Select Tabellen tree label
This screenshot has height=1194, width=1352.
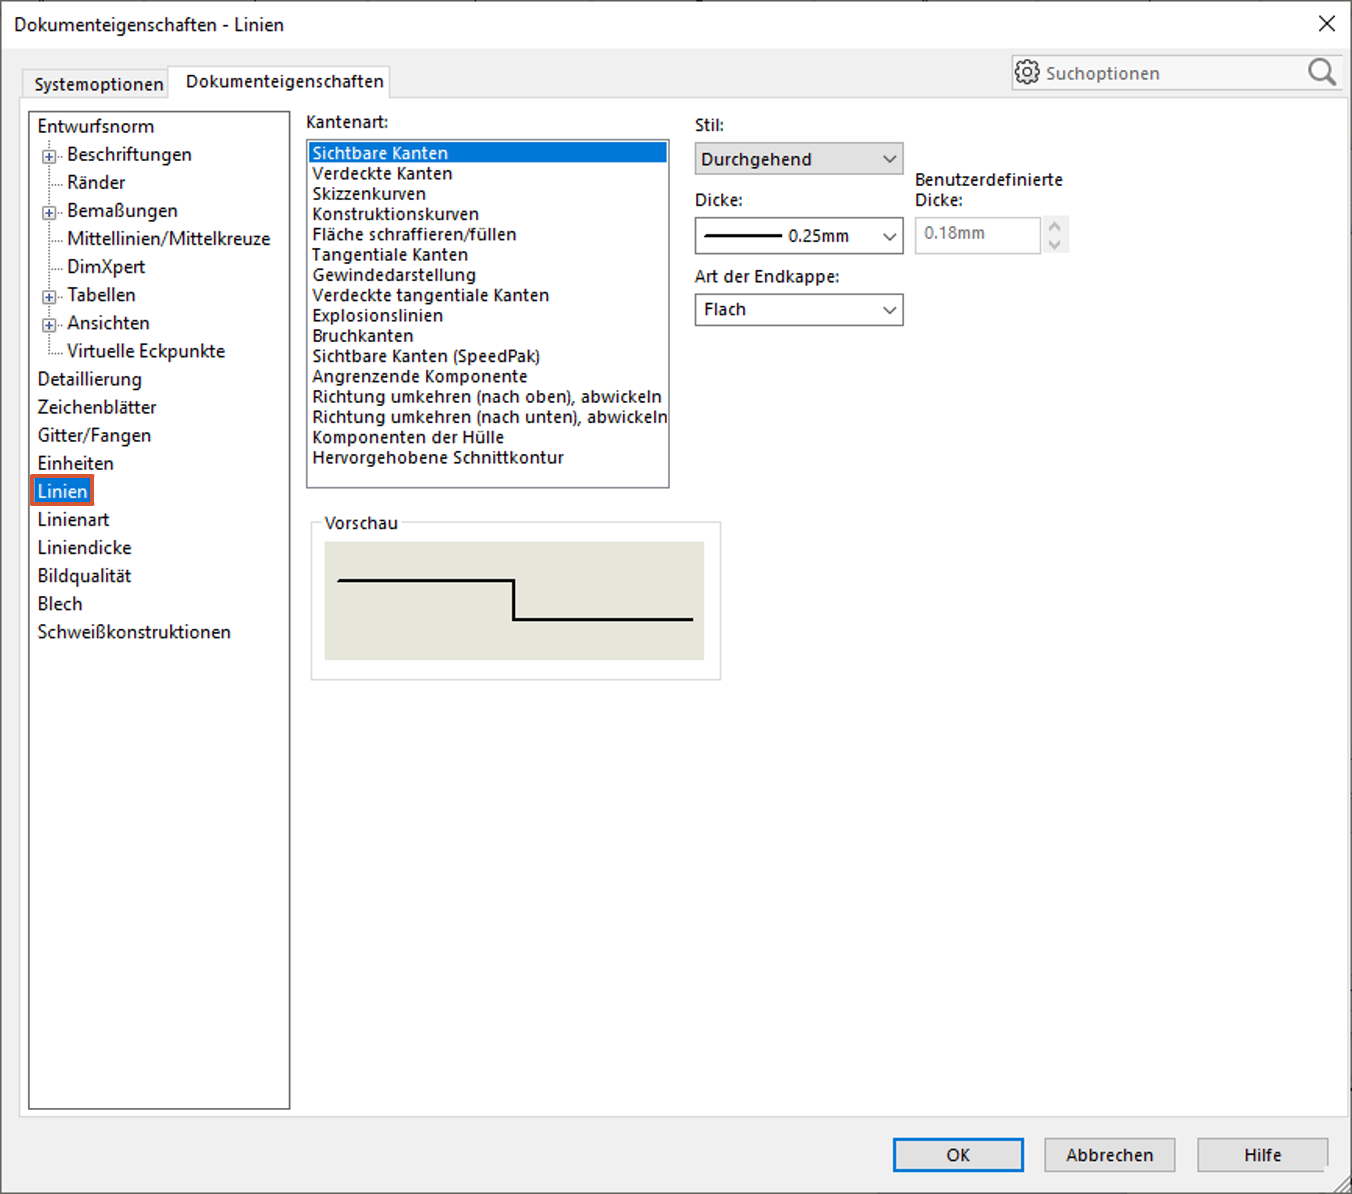point(101,295)
